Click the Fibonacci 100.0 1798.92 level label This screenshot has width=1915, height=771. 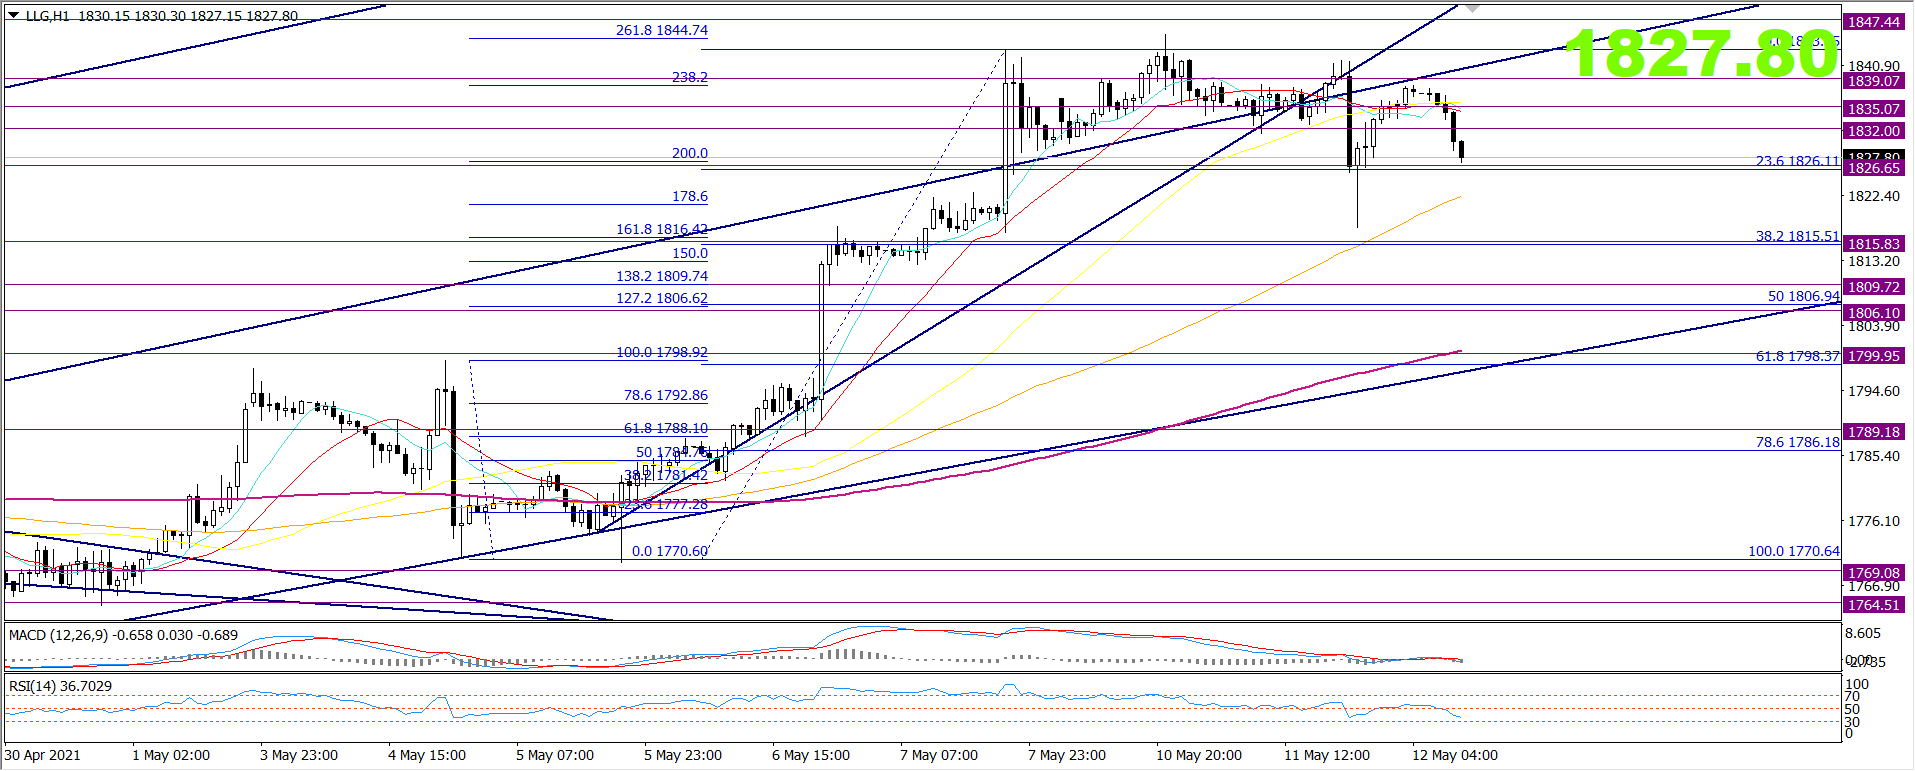coord(662,353)
